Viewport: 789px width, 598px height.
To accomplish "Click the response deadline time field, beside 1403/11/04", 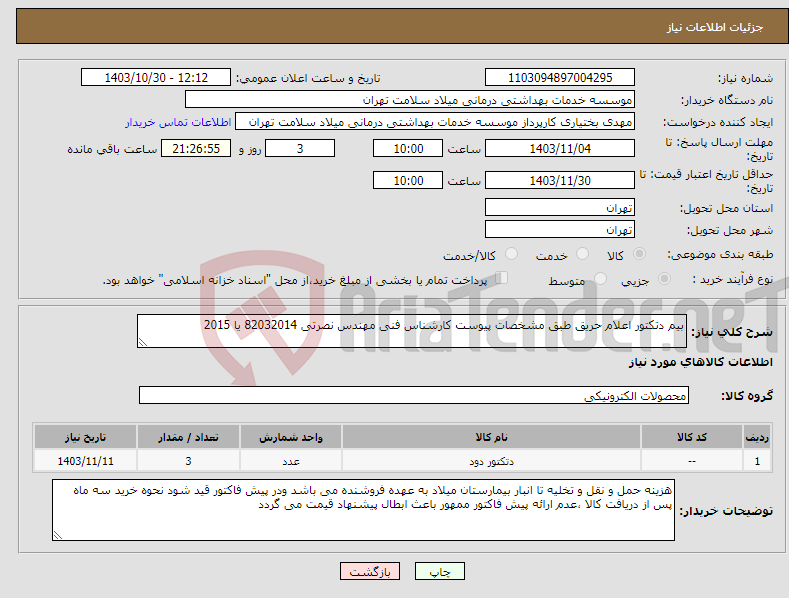I will point(408,148).
